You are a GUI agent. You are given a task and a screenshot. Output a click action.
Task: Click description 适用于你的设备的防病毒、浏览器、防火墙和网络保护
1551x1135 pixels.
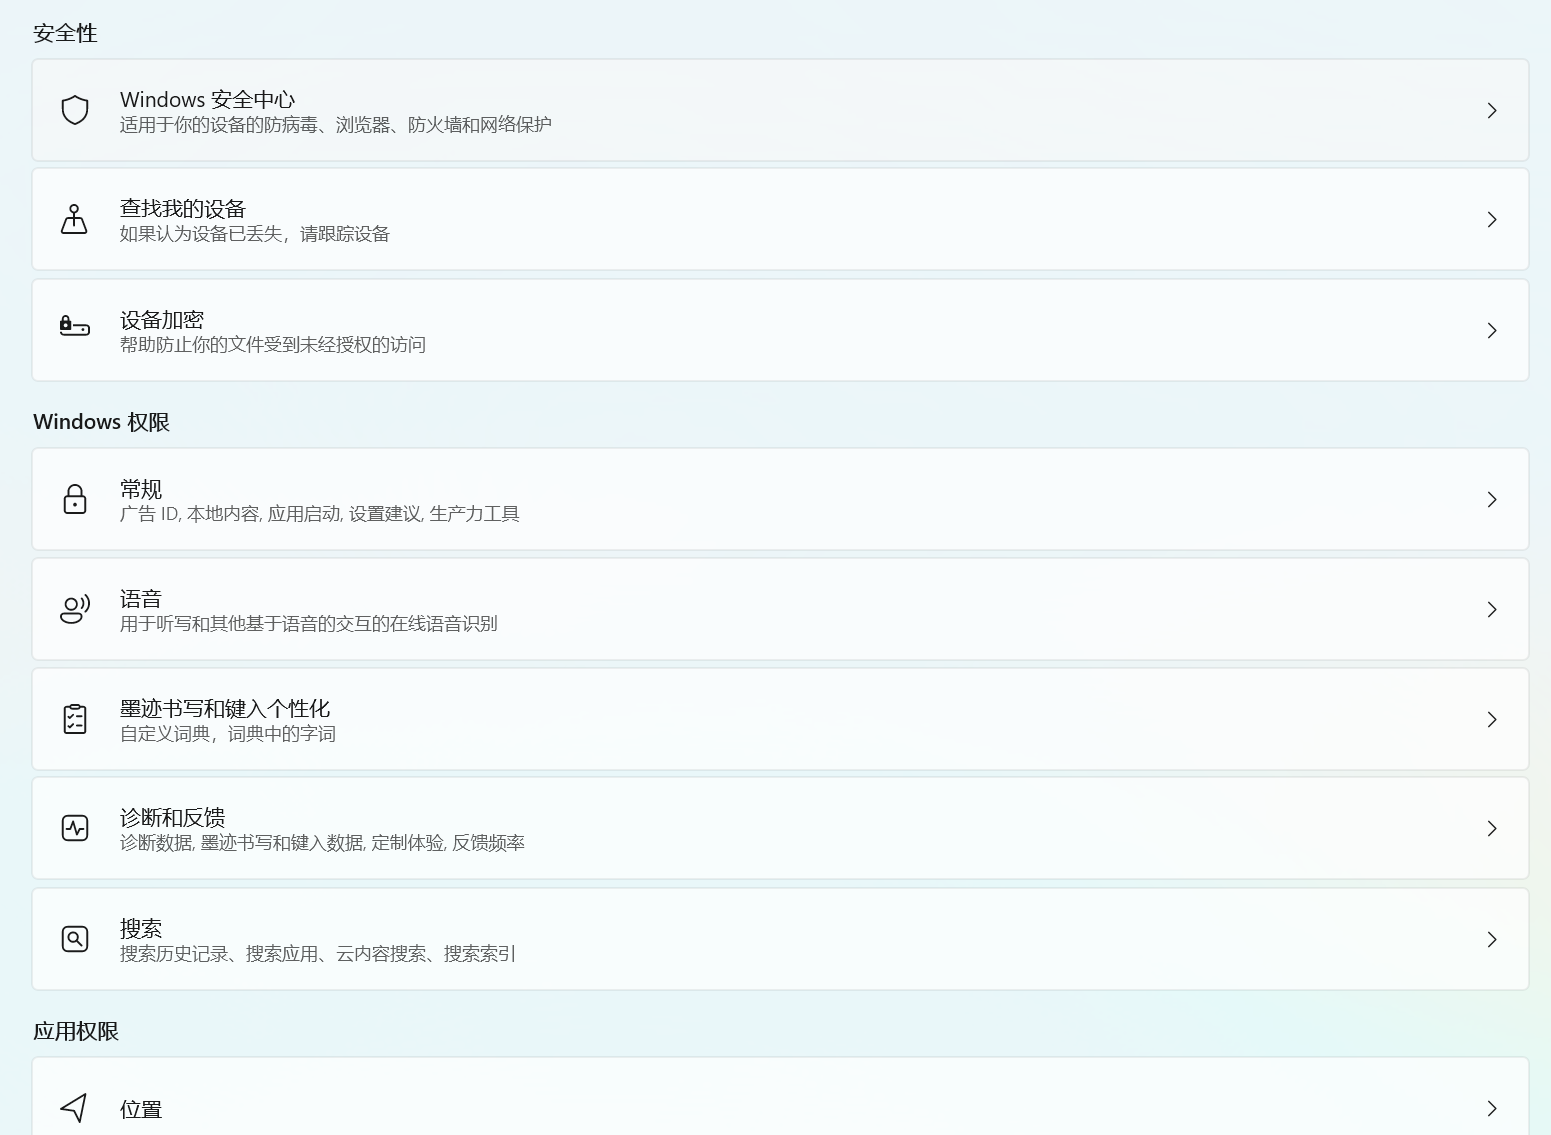(x=336, y=124)
